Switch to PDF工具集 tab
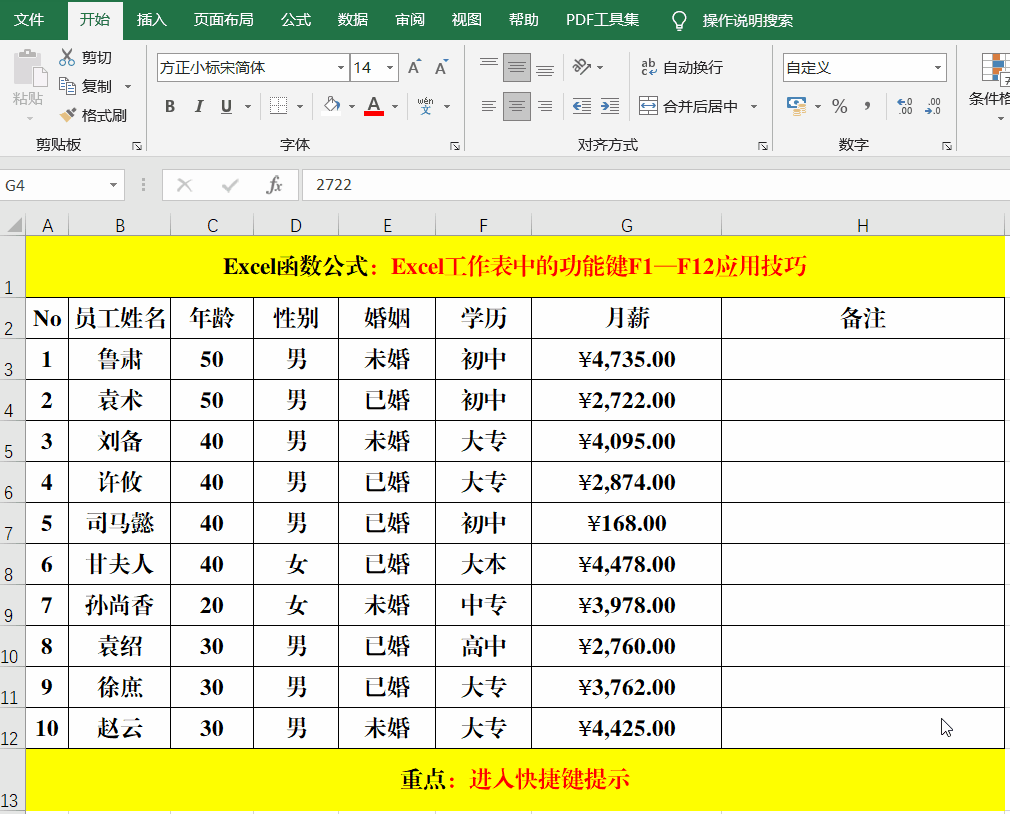Viewport: 1010px width, 814px height. [x=603, y=20]
